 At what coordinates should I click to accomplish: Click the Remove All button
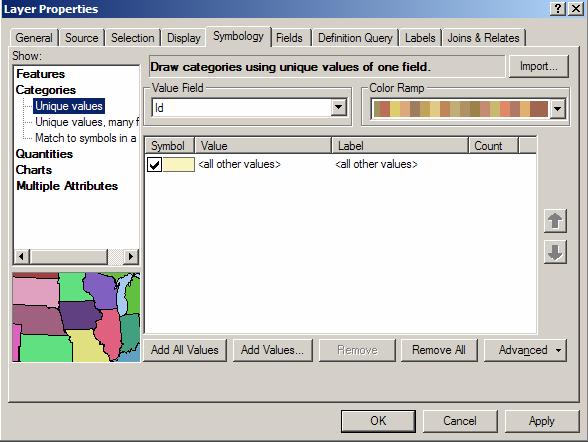(x=439, y=350)
